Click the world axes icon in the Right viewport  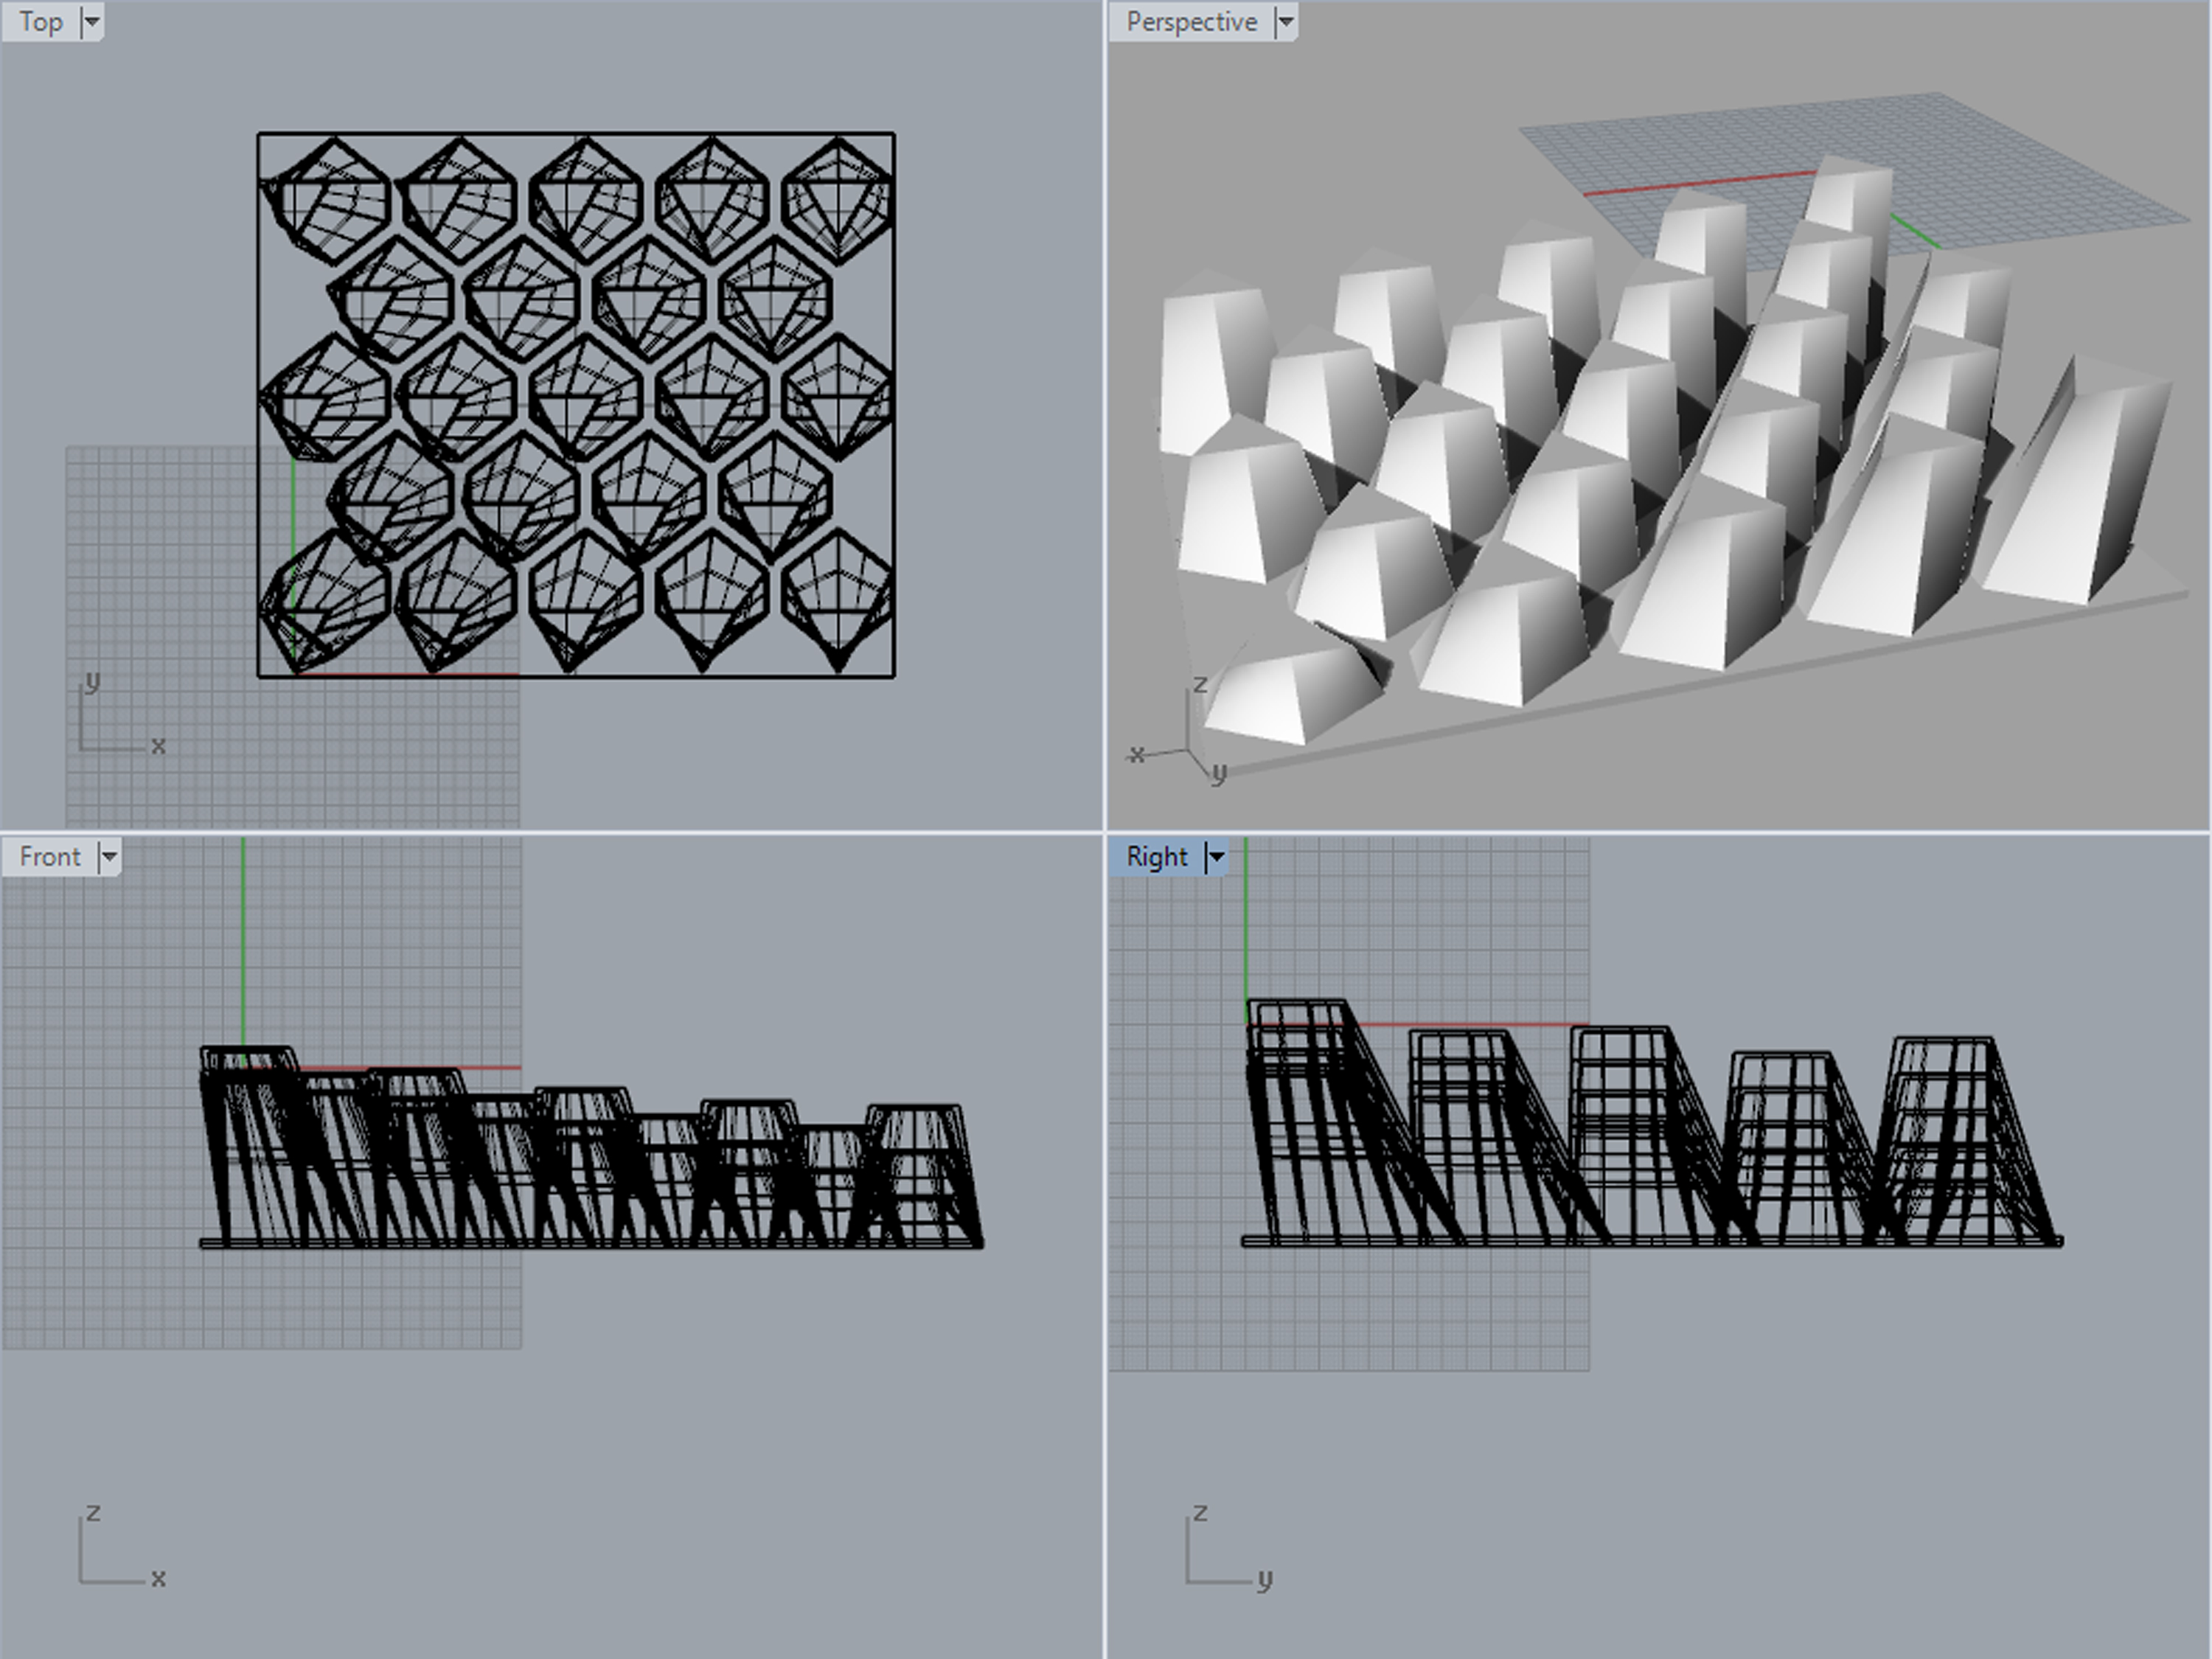[x=1229, y=1546]
